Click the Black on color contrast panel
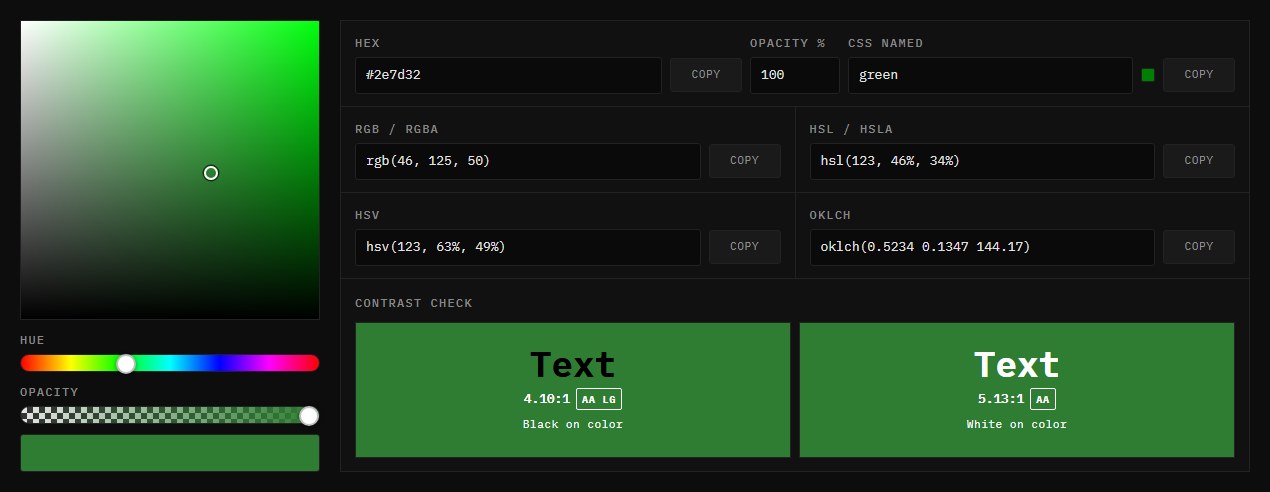The image size is (1270, 492). click(573, 390)
